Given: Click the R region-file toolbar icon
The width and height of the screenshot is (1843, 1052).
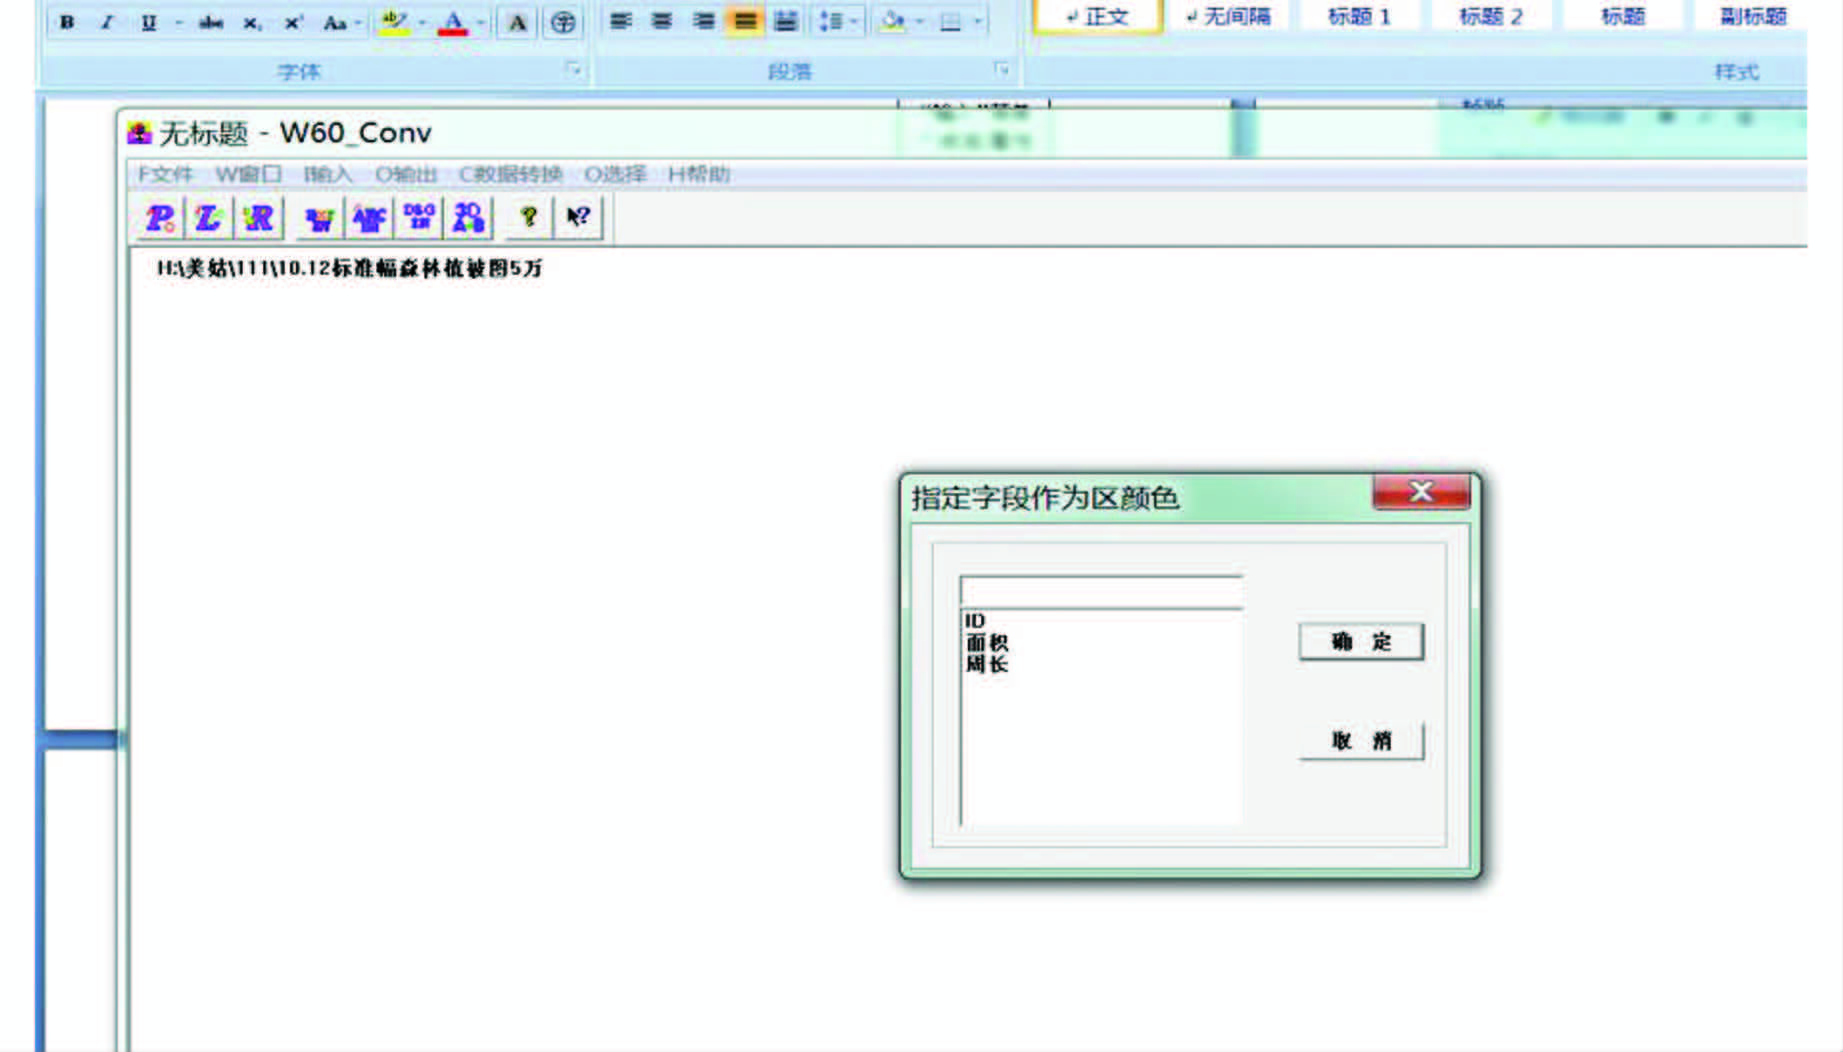Looking at the screenshot, I should pyautogui.click(x=258, y=218).
